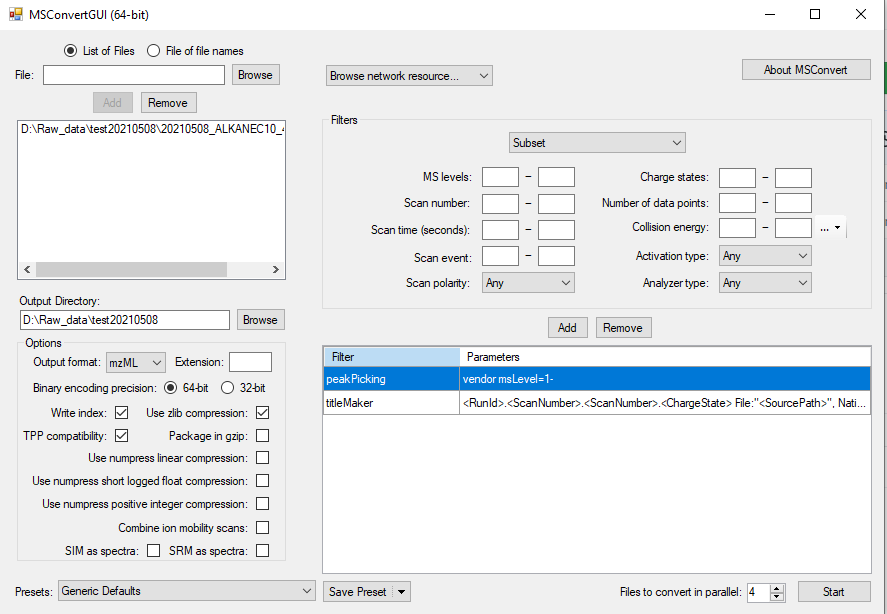
Task: Select the titleMaker filter row
Action: coord(597,403)
